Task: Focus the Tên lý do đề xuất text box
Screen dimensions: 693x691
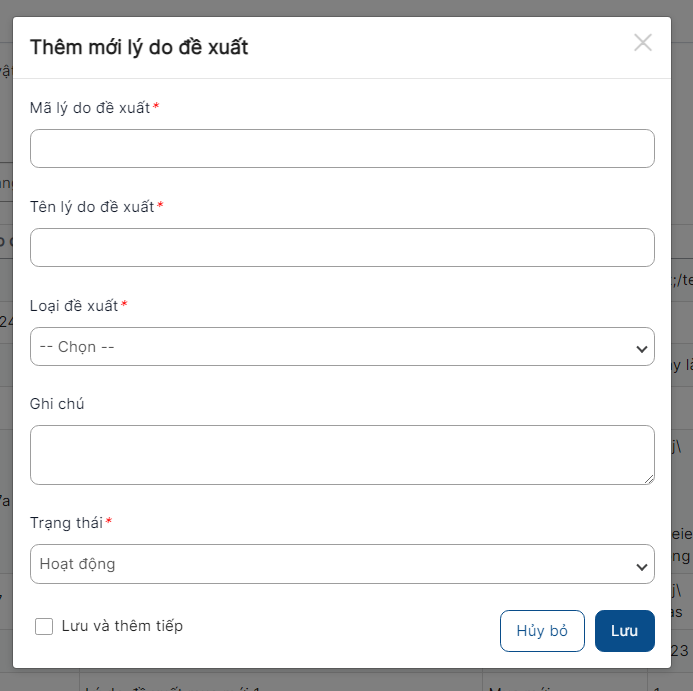Action: tap(342, 247)
